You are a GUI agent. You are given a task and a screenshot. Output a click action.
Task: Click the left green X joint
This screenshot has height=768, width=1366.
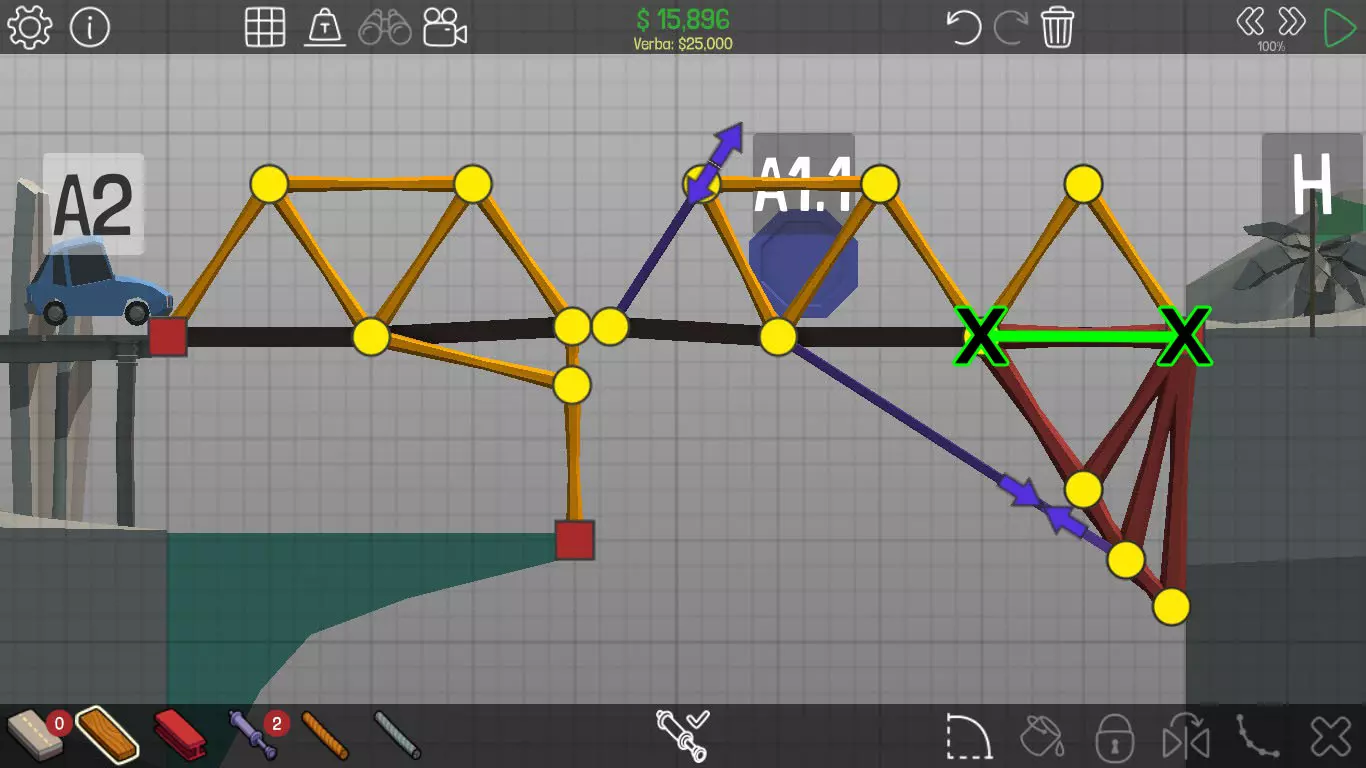[983, 336]
